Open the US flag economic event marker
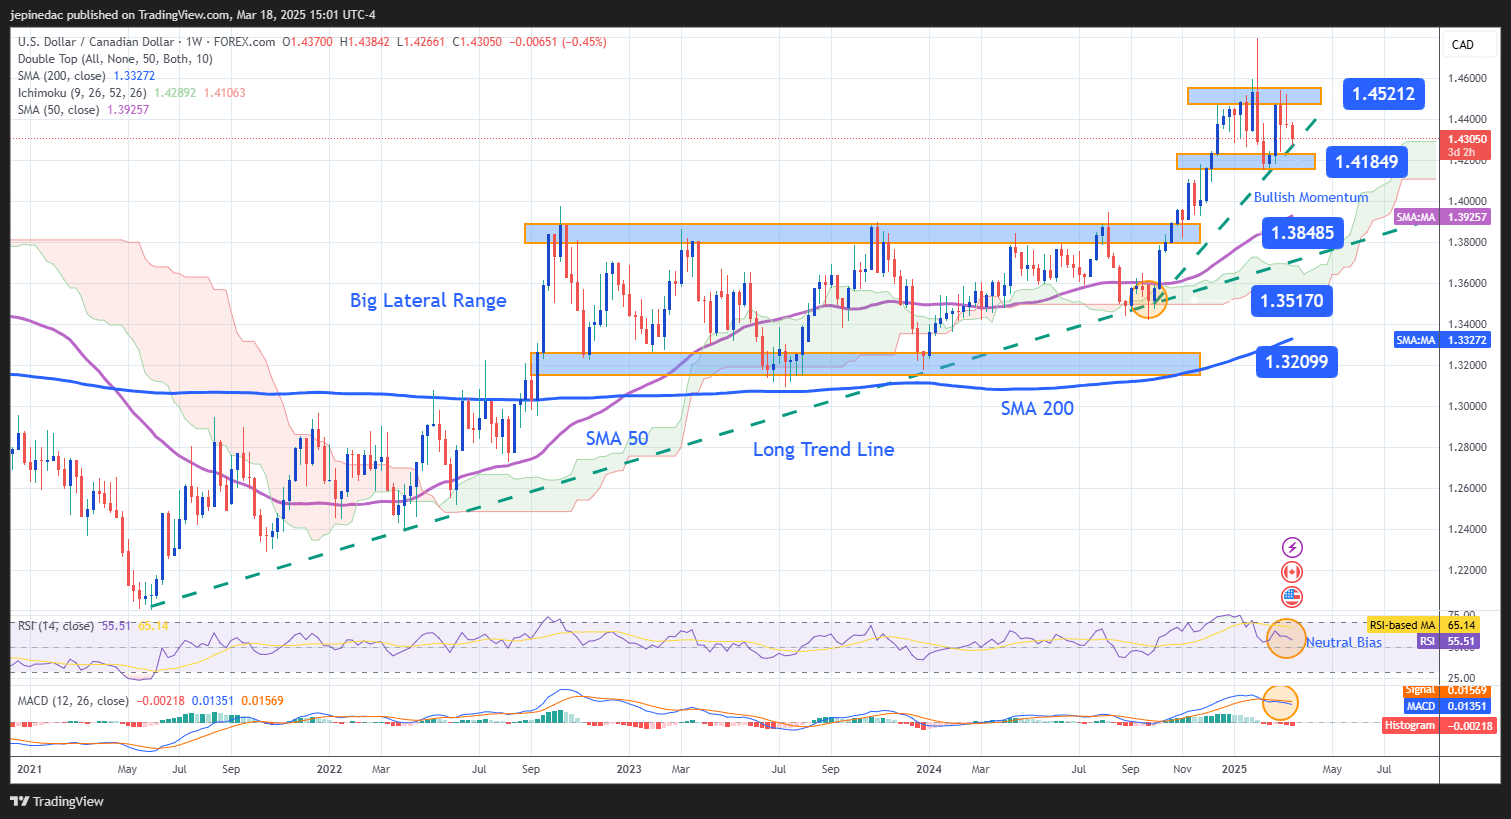Viewport: 1511px width, 819px height. [1292, 597]
